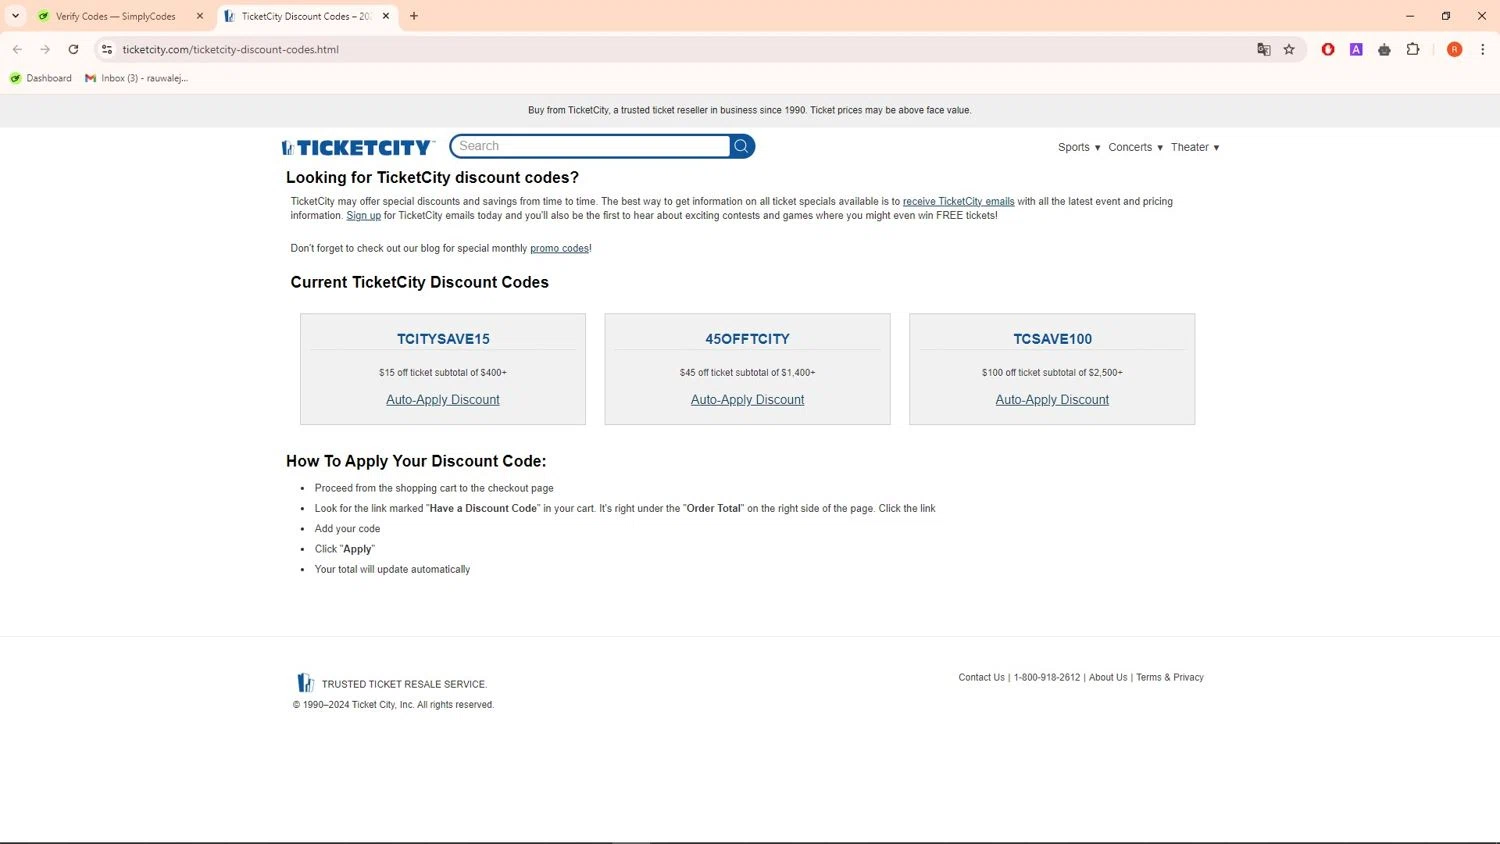Open a new tab with plus icon

click(x=414, y=16)
